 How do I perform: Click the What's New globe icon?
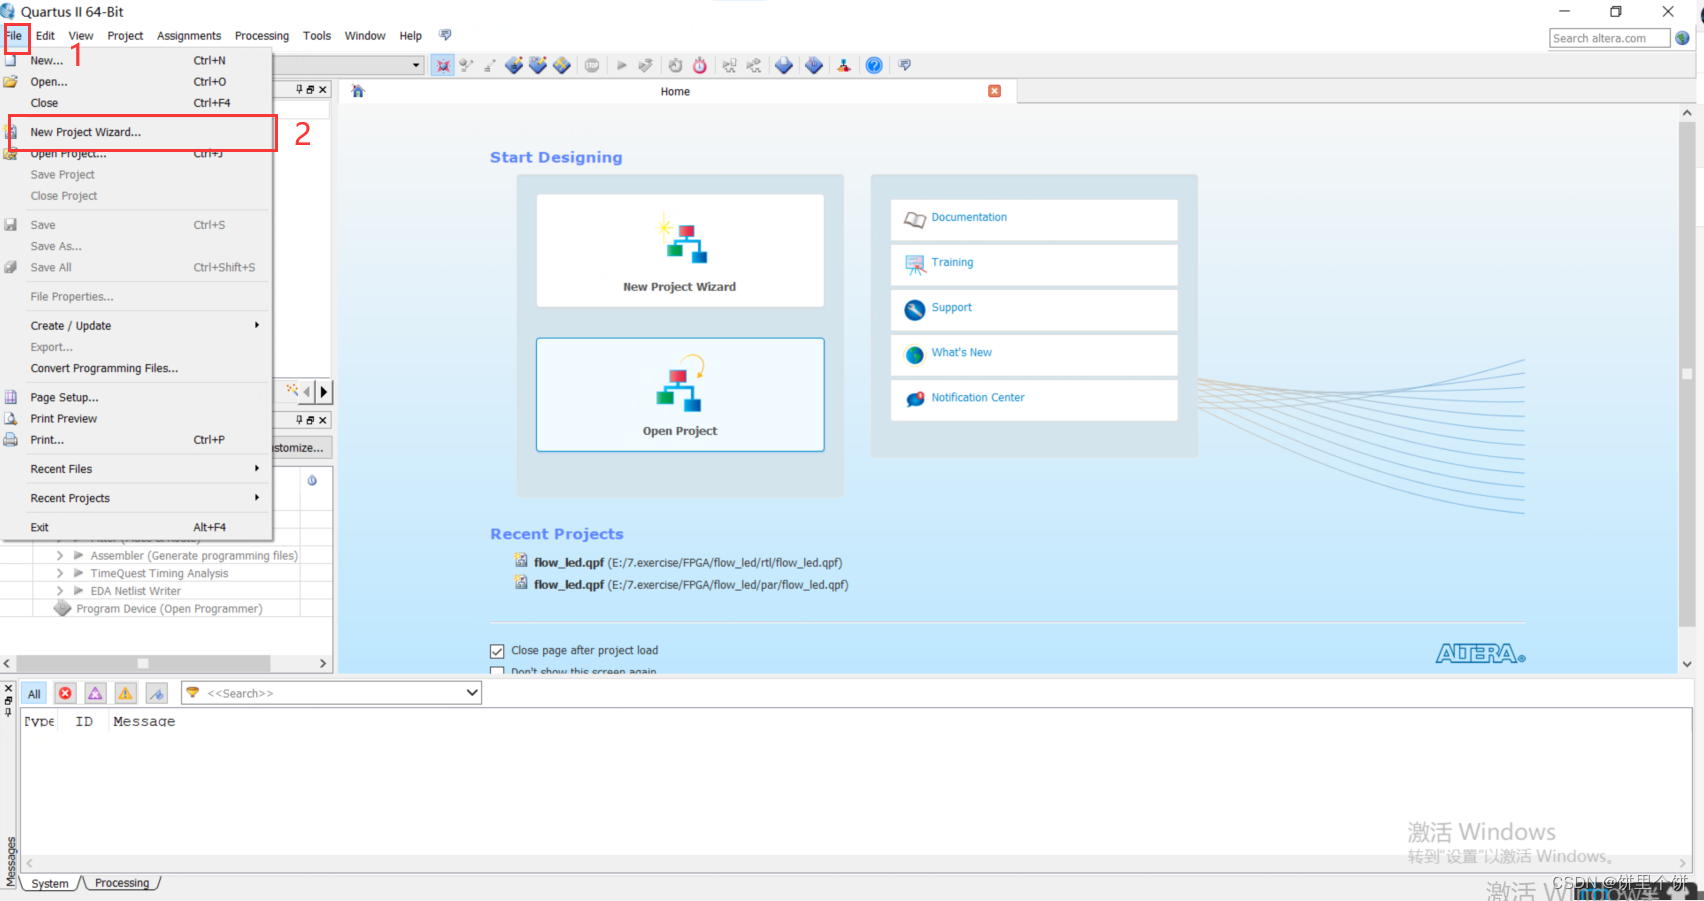[914, 354]
